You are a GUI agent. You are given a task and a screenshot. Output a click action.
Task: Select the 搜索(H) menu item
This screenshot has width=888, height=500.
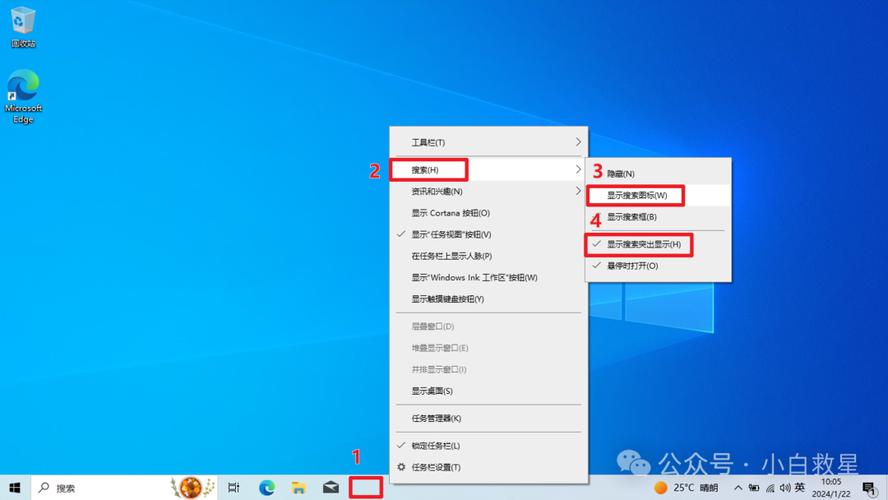489,170
